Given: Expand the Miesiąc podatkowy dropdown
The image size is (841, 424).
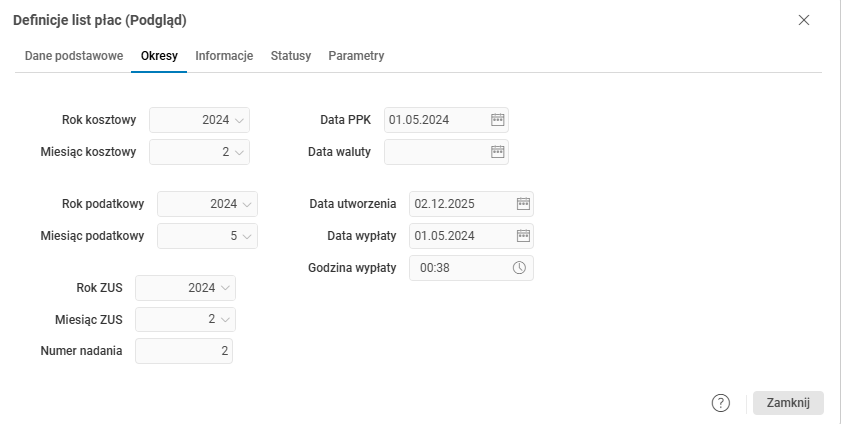Looking at the screenshot, I should pyautogui.click(x=247, y=236).
